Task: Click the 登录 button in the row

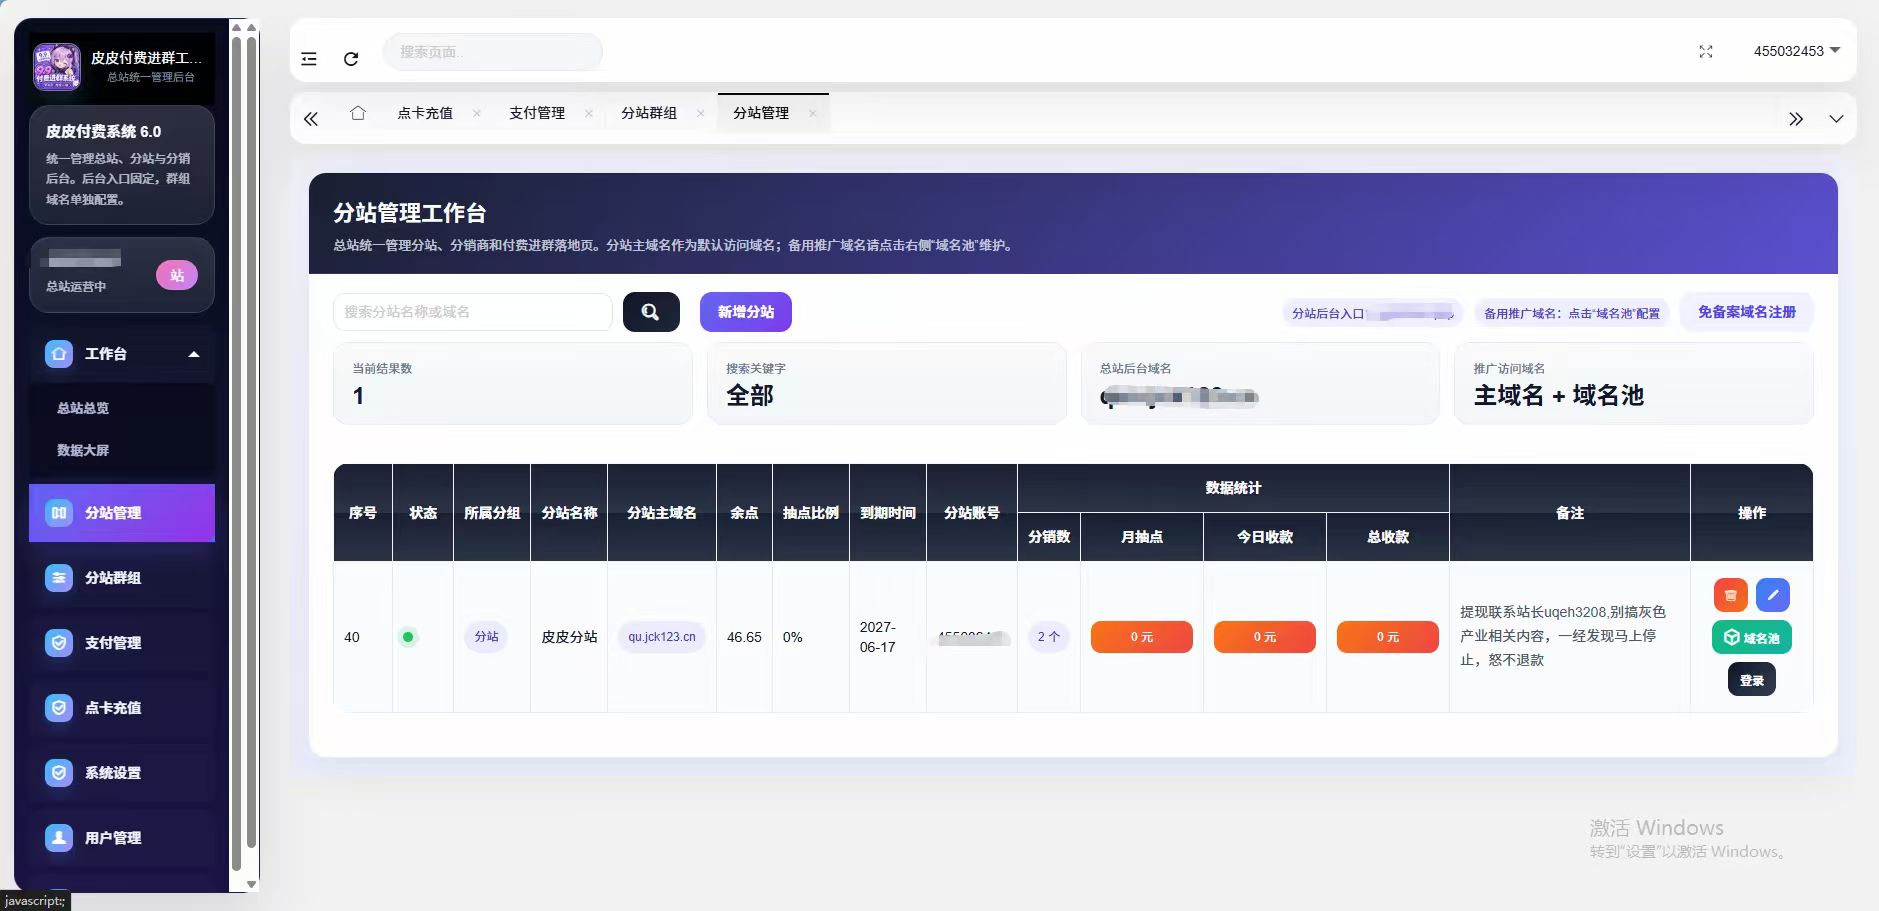Action: click(x=1752, y=680)
